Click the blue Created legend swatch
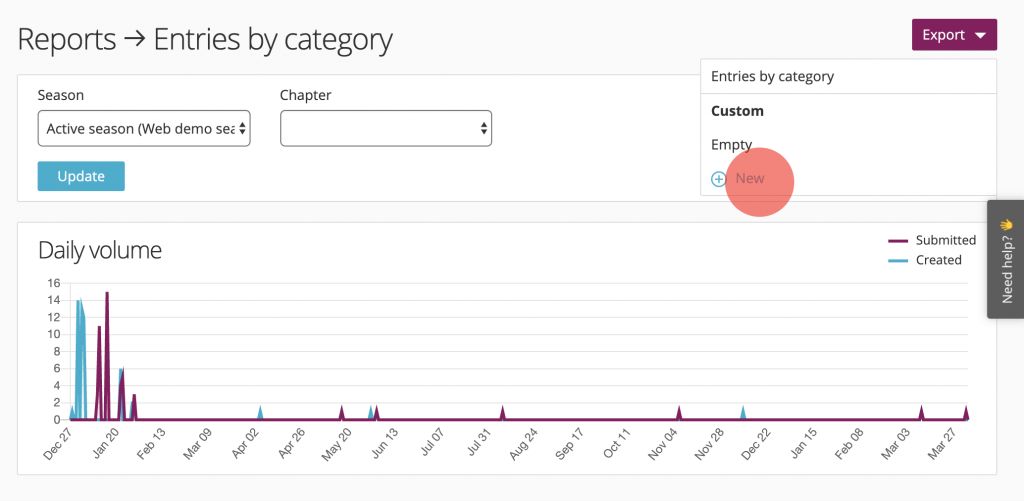This screenshot has width=1024, height=501. pos(898,260)
